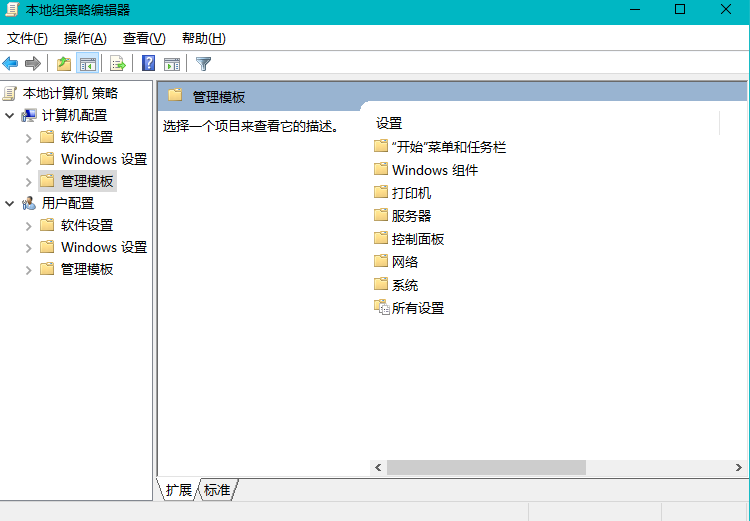Click the folder icon beside 服务器
Image resolution: width=750 pixels, height=521 pixels.
coord(381,215)
